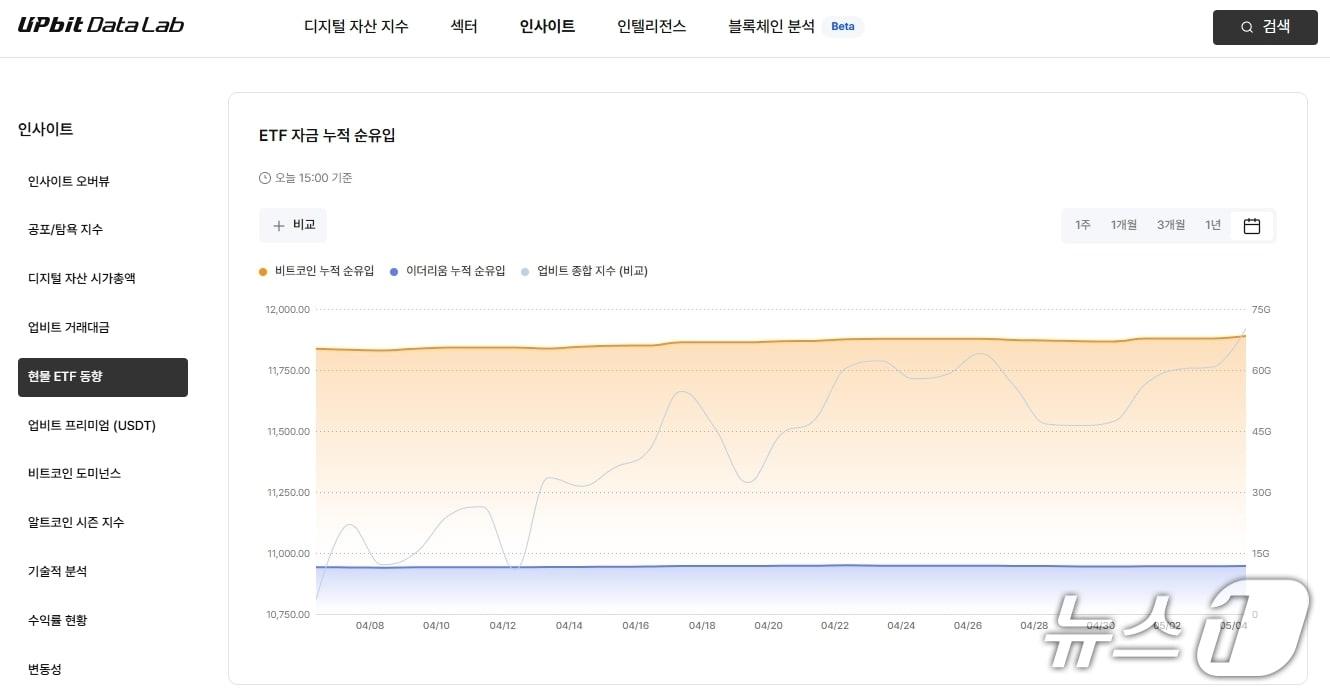Click the 30G right axis label
Screen dimensions: 1330x697
pos(1261,493)
